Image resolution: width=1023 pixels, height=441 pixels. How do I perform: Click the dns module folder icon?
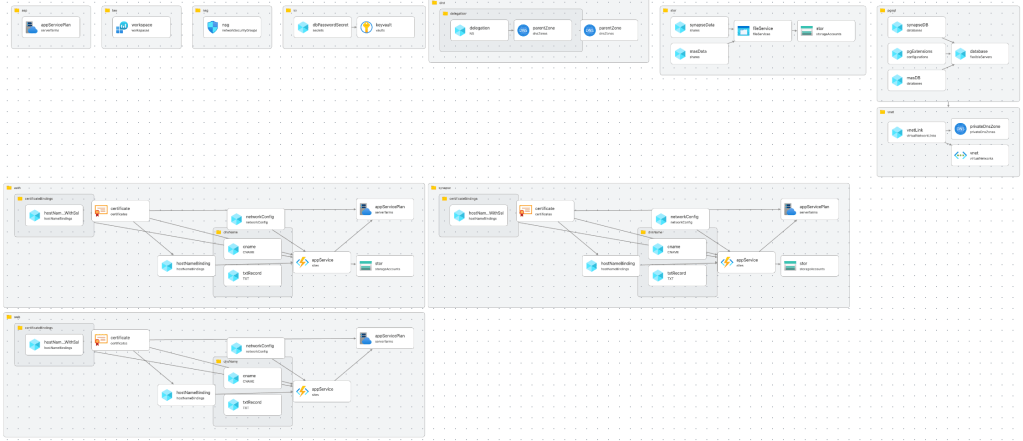tap(433, 3)
